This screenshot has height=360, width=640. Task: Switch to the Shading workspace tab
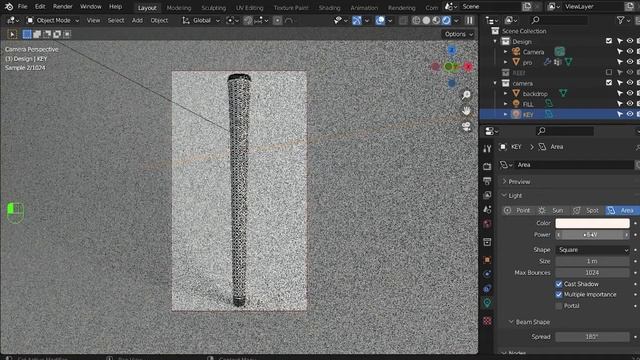pyautogui.click(x=329, y=8)
